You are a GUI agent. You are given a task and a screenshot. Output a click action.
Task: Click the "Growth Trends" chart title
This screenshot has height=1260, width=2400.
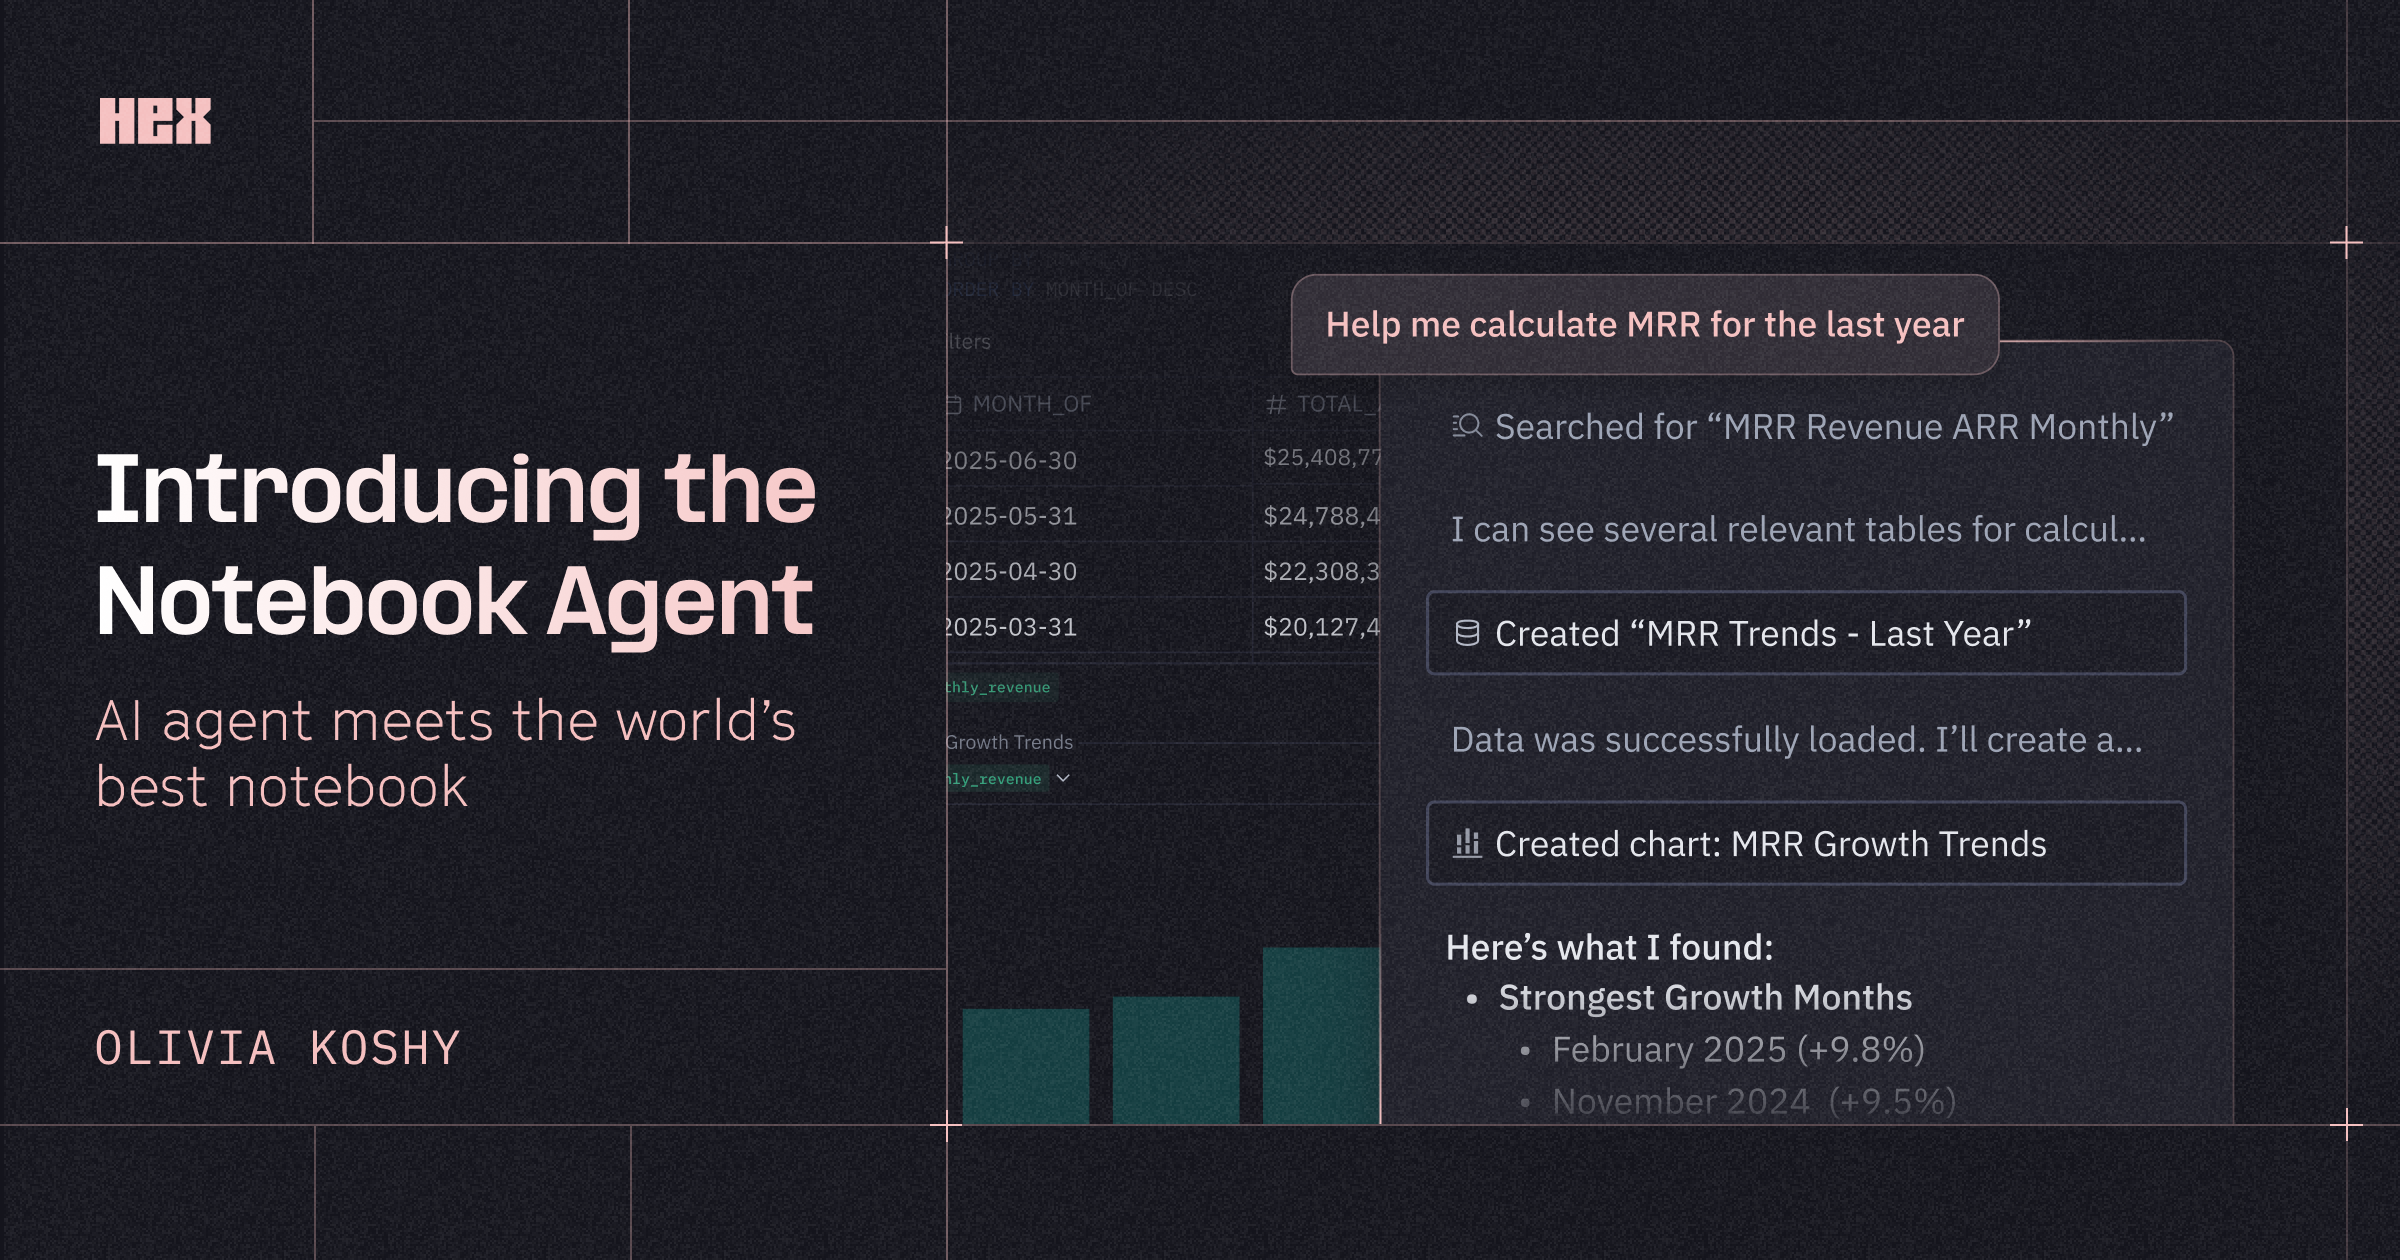point(1009,742)
